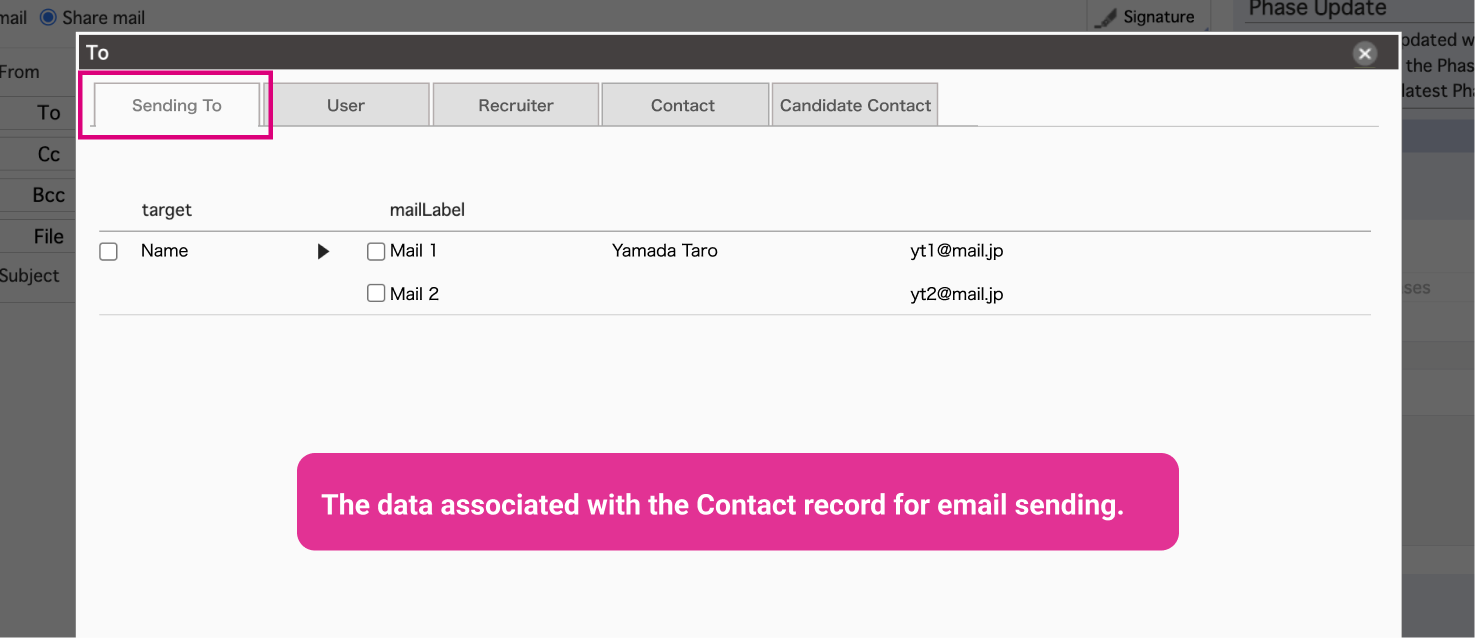Click the yt1@mail.jp email address
1475x638 pixels.
(956, 251)
